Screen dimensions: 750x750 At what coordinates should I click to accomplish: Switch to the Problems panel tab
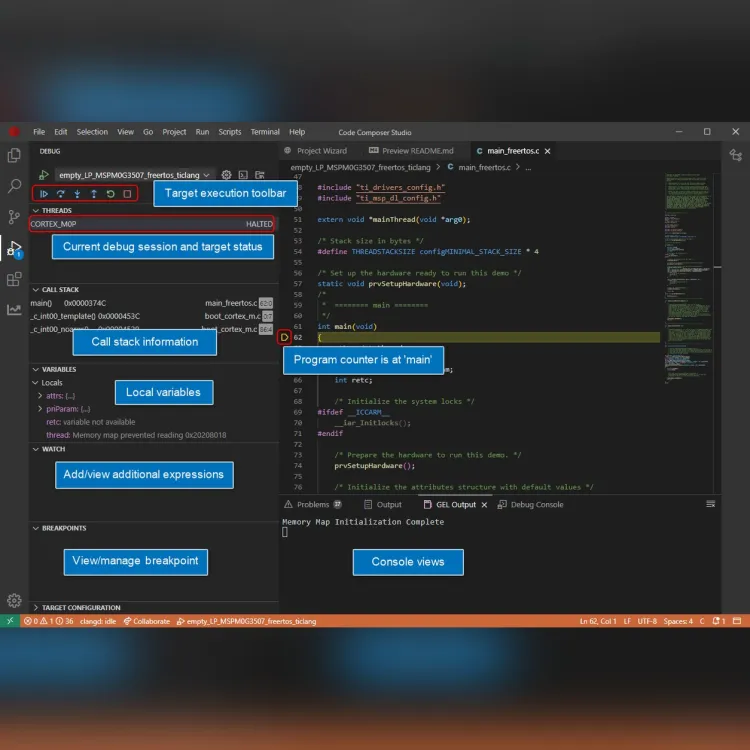[x=313, y=505]
